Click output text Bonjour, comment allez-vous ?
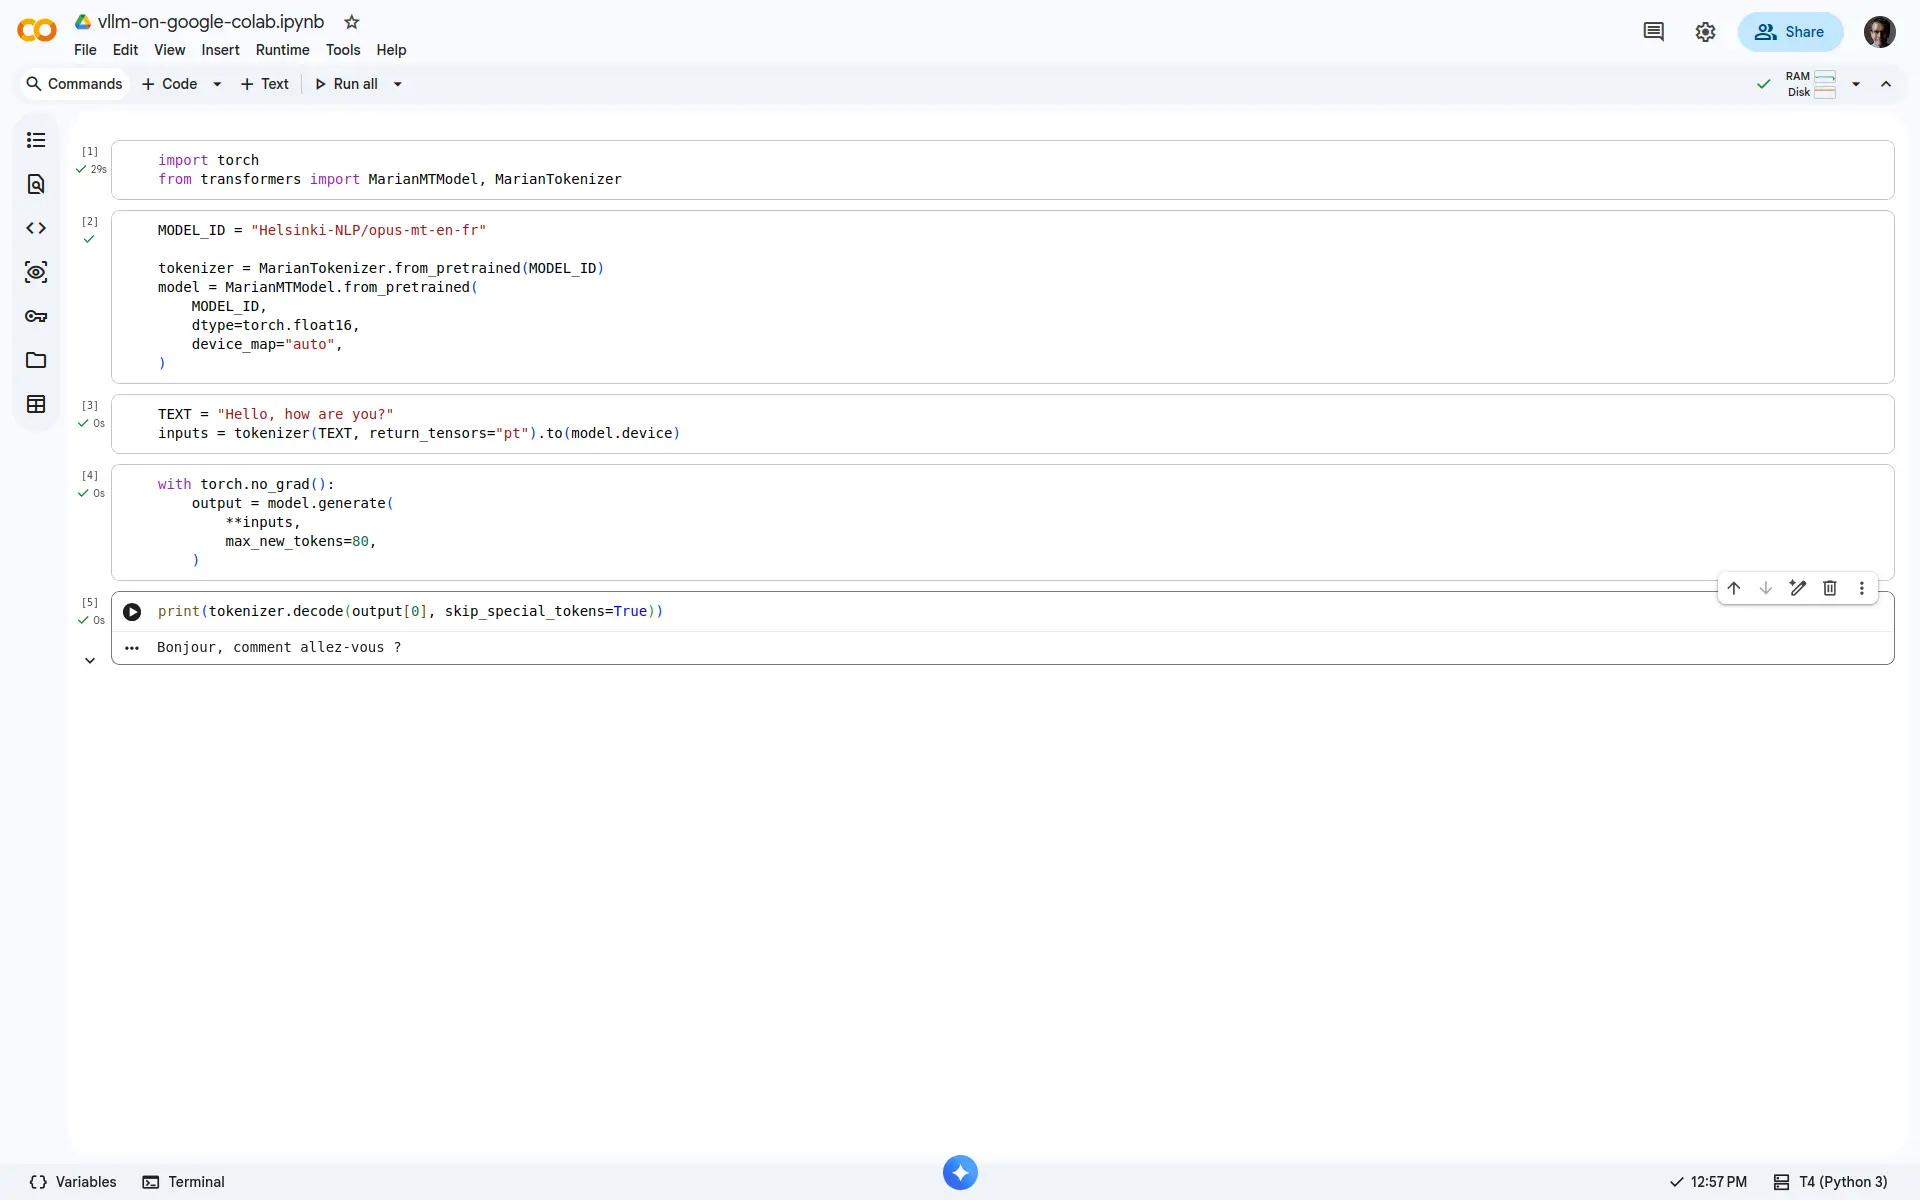 [x=279, y=647]
